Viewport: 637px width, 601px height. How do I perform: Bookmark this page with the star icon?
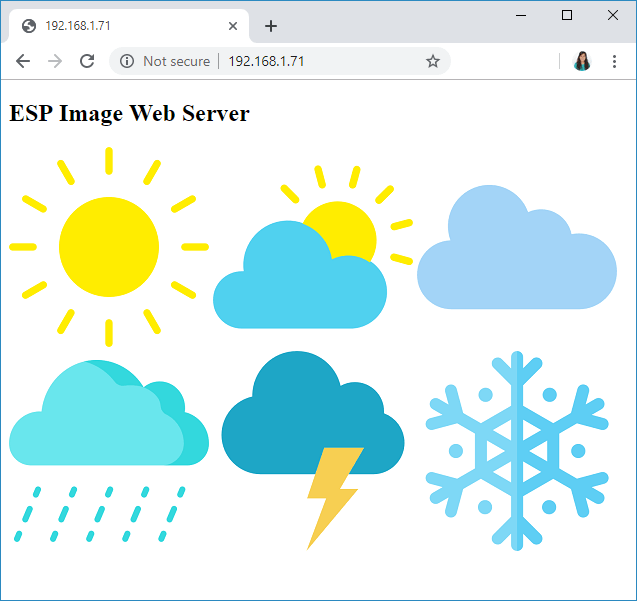[x=432, y=61]
